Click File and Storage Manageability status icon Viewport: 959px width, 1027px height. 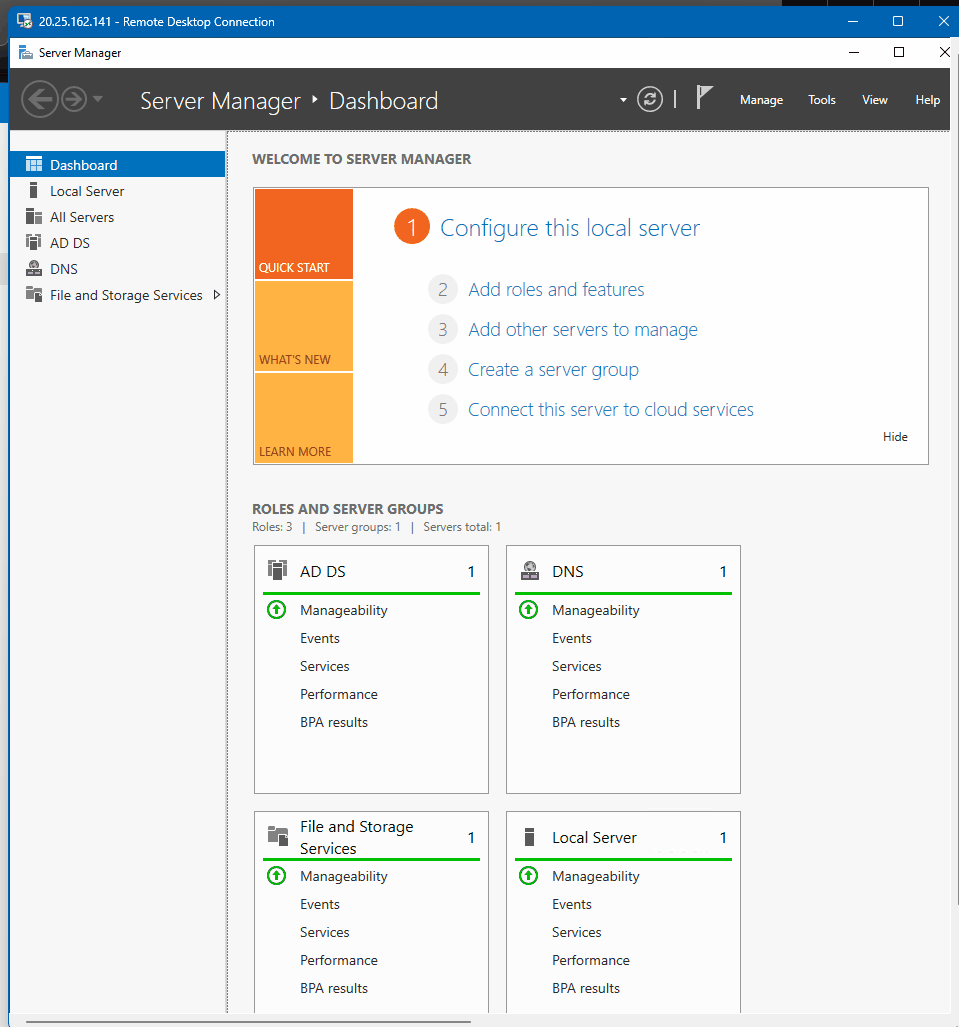click(x=276, y=876)
